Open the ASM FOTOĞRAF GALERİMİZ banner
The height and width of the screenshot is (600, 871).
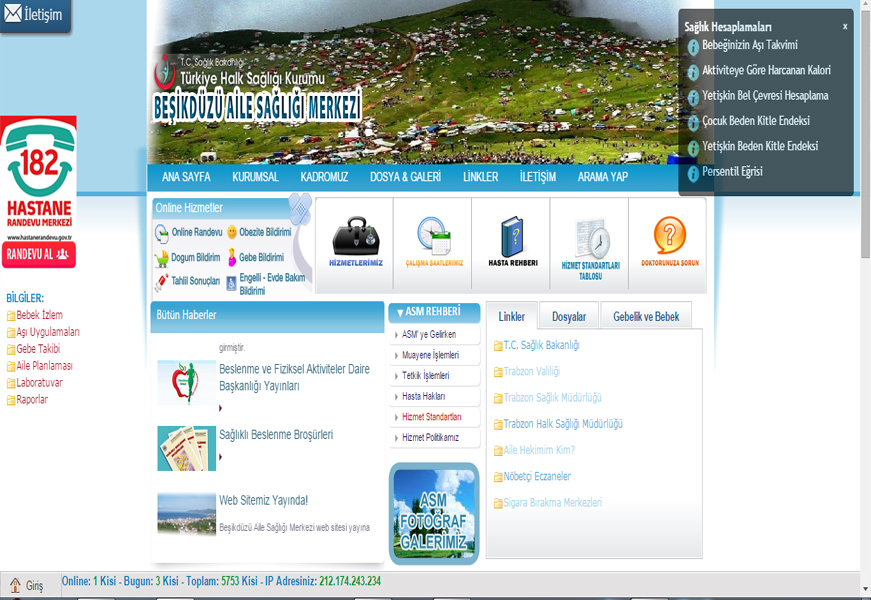(433, 513)
